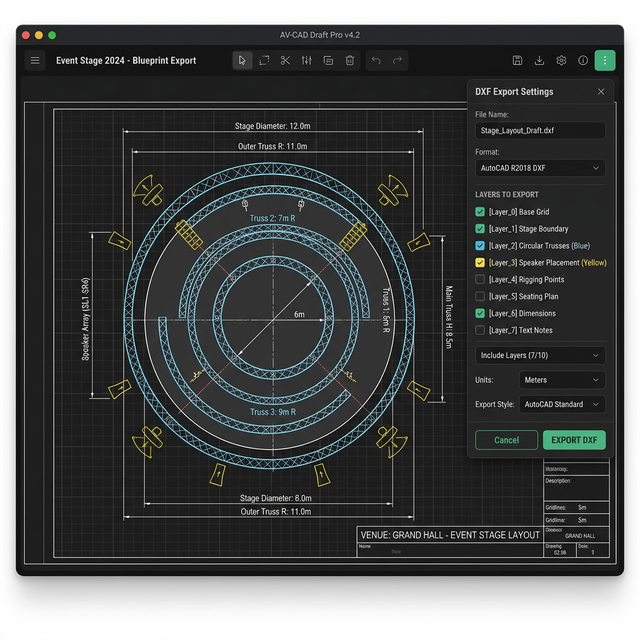
Task: Click the download export icon
Action: click(x=539, y=60)
